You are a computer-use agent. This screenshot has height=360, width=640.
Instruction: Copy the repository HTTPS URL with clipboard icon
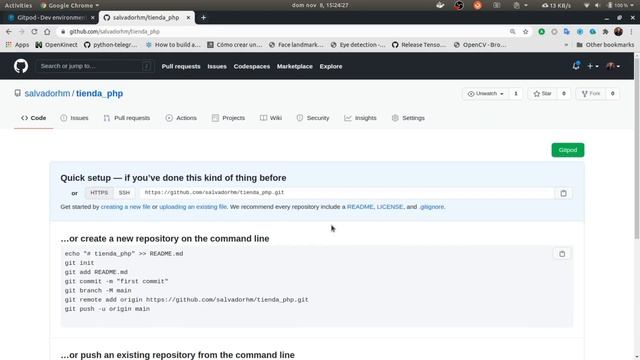click(563, 193)
